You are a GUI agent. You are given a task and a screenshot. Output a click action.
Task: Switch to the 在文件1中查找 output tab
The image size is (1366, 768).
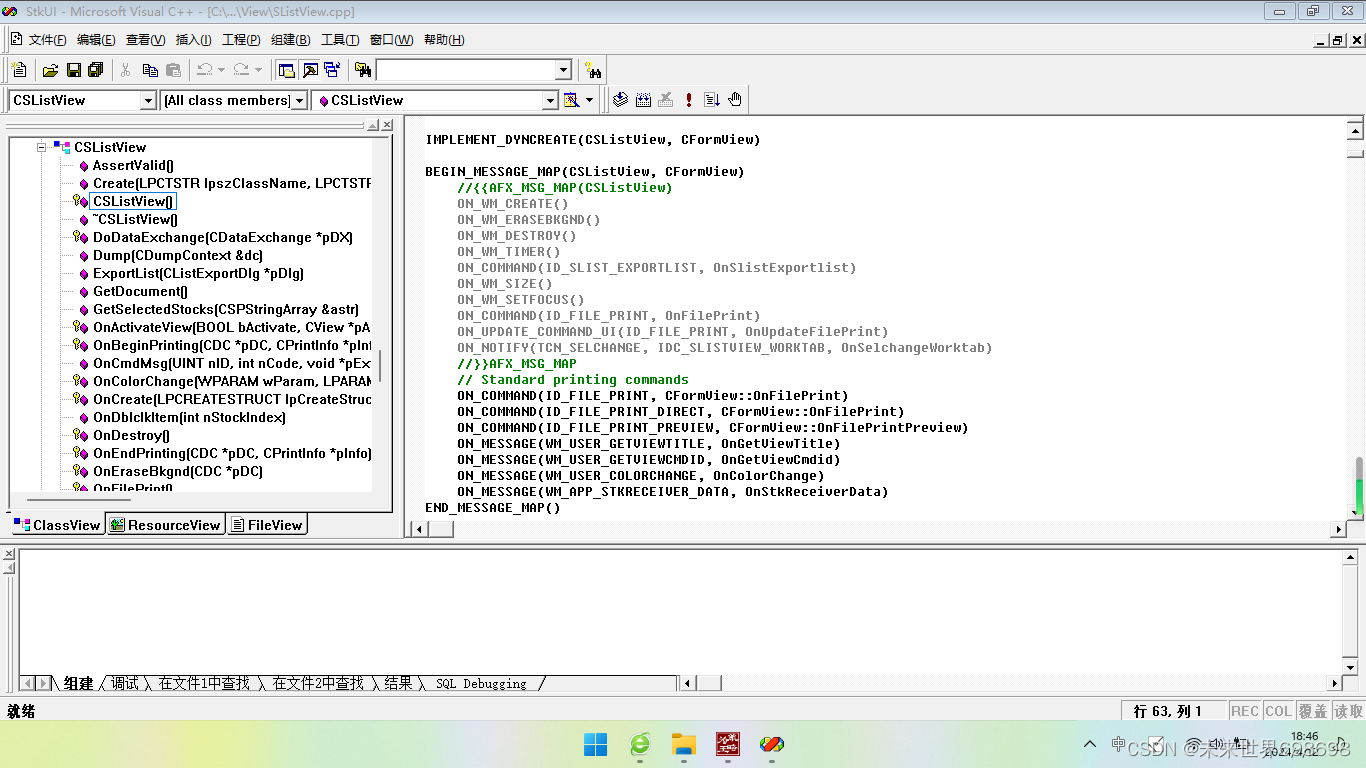click(204, 683)
